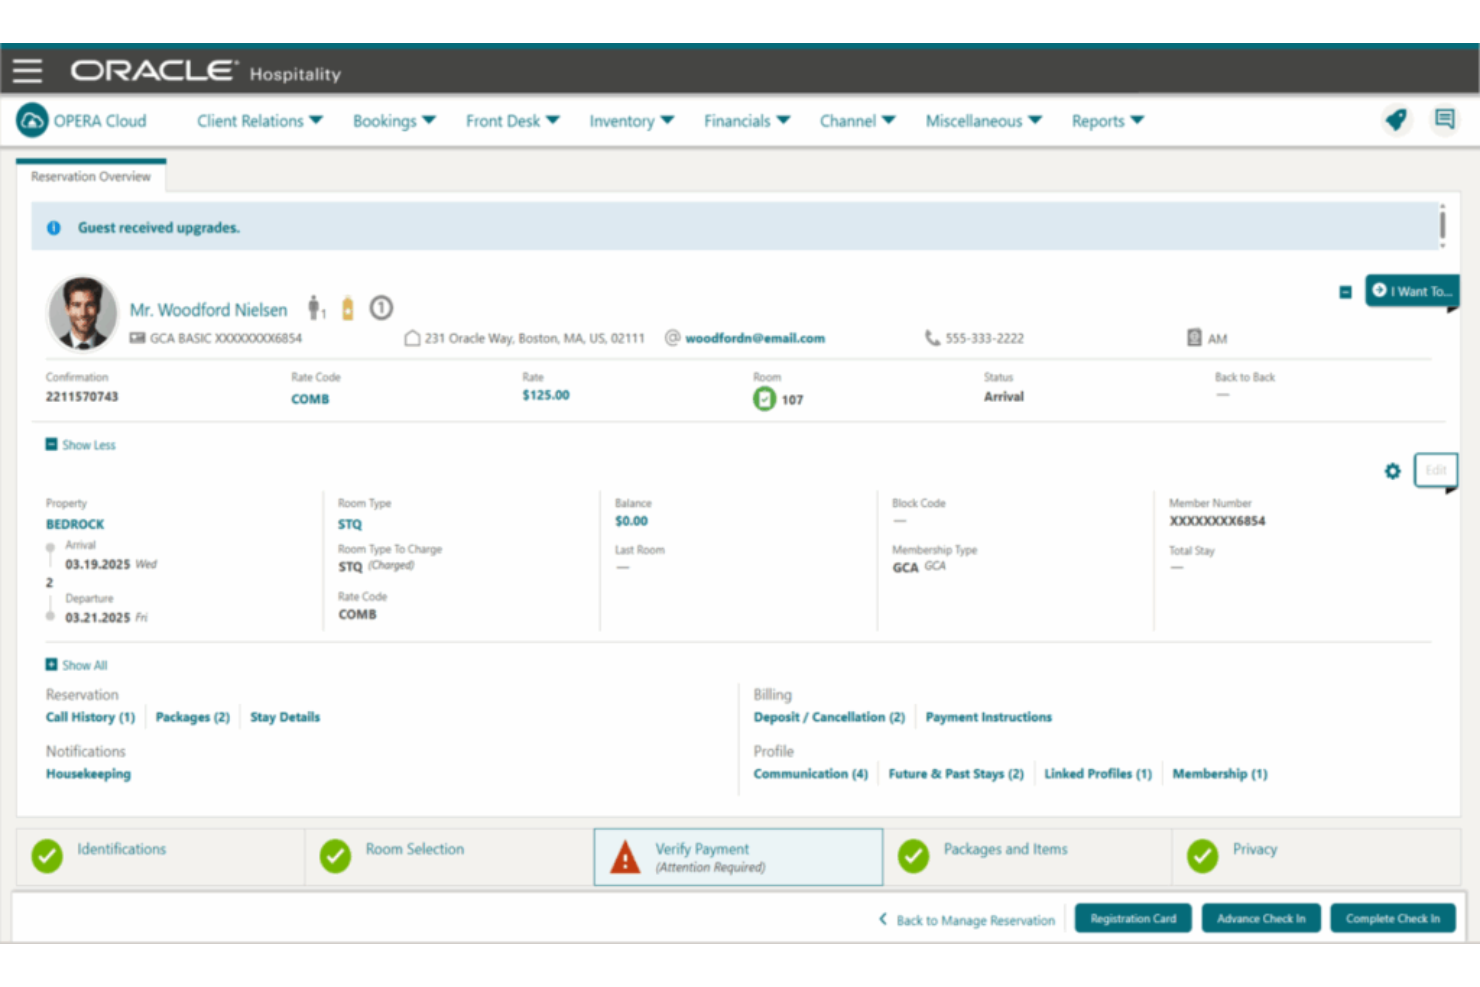Open the Packages and Items step
The width and height of the screenshot is (1480, 987).
tap(1027, 857)
